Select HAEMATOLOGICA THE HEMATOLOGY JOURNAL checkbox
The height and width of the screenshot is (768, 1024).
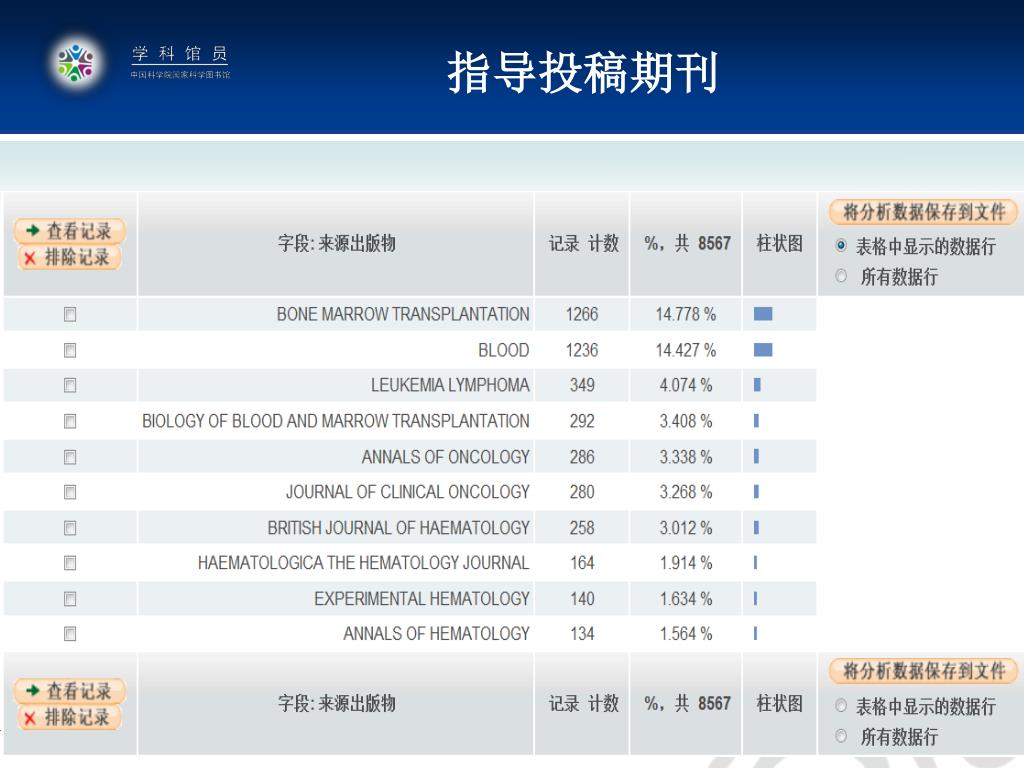[x=70, y=562]
